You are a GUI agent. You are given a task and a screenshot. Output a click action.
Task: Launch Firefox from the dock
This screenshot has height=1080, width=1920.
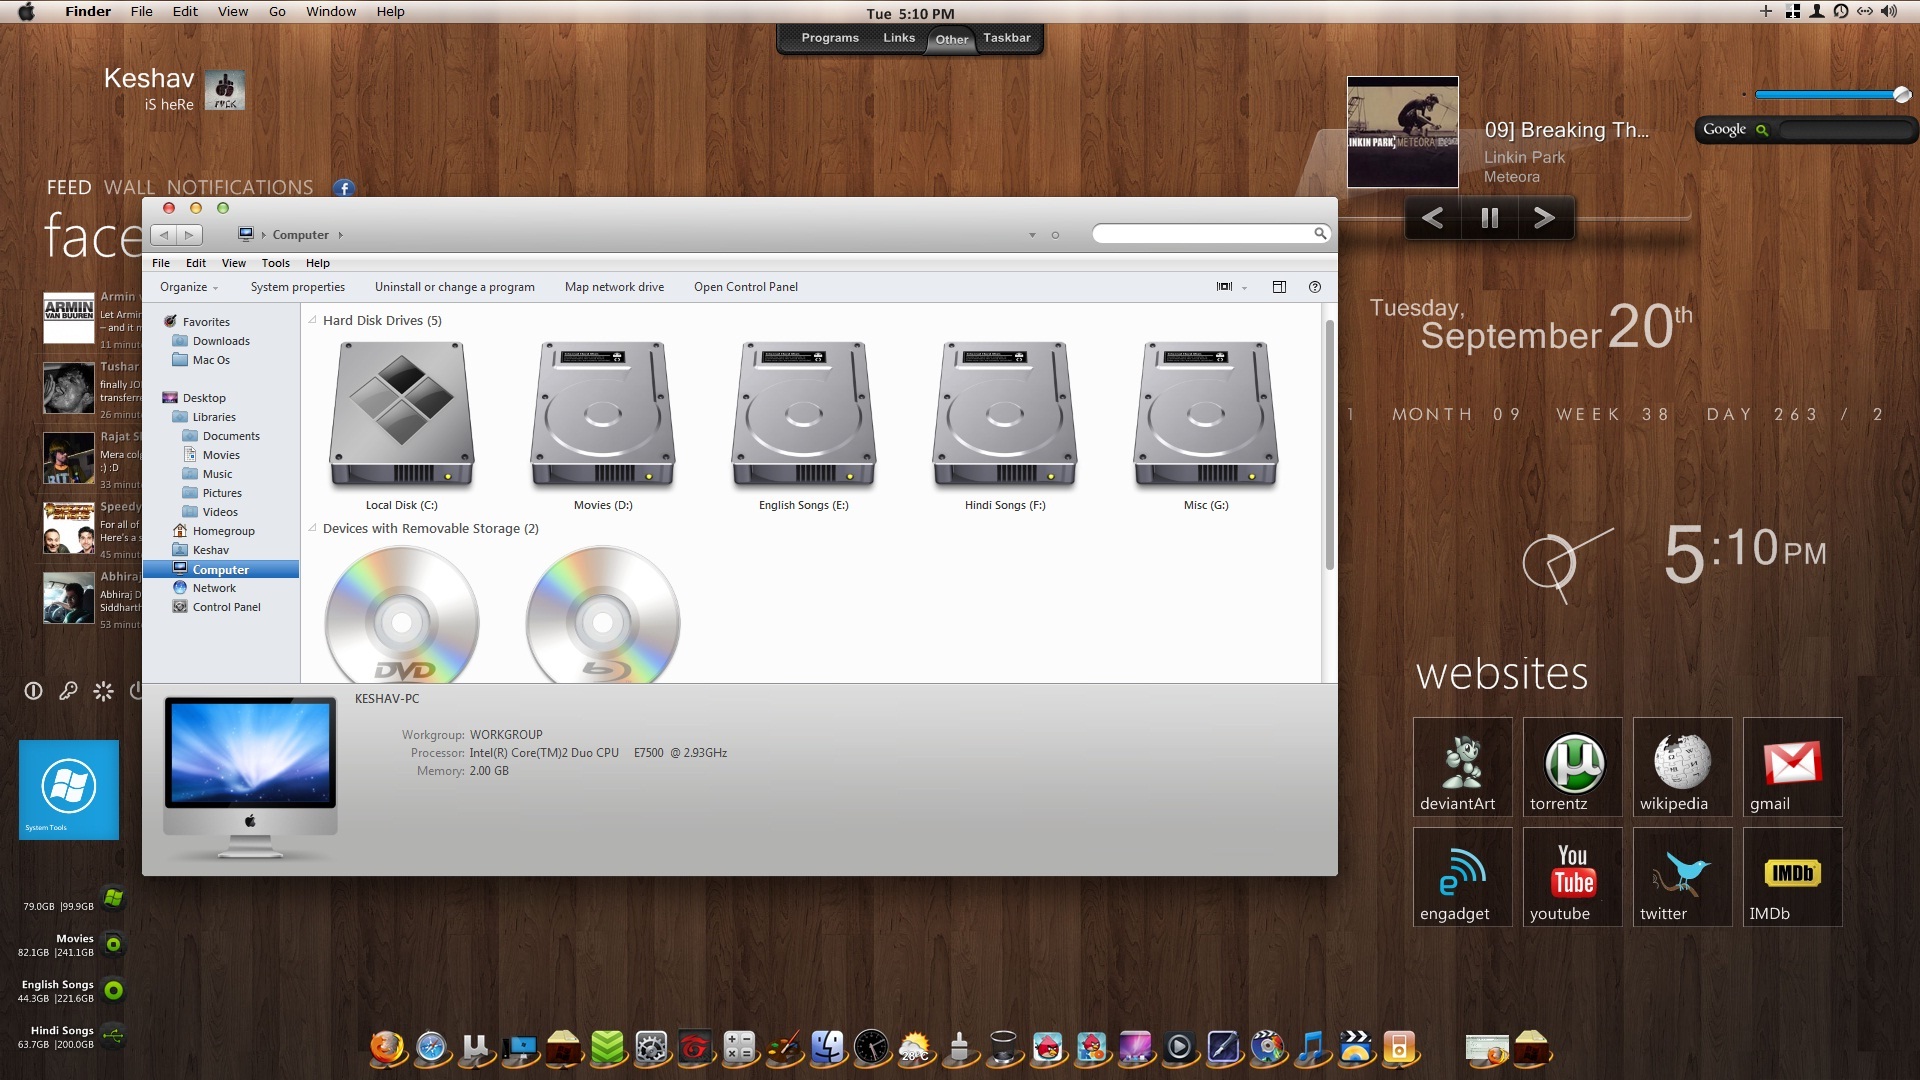click(387, 1047)
